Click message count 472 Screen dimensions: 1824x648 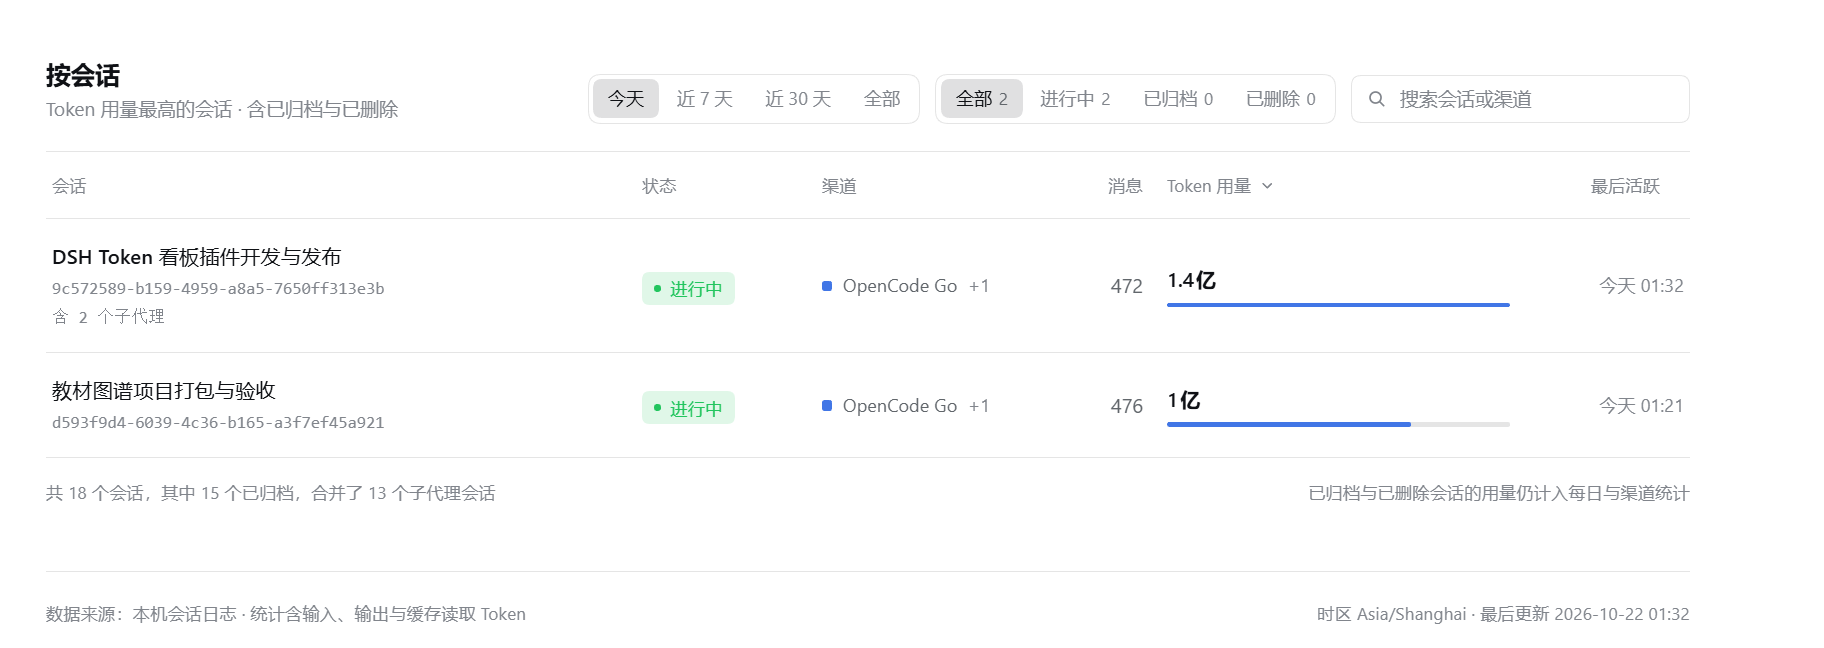(1126, 286)
